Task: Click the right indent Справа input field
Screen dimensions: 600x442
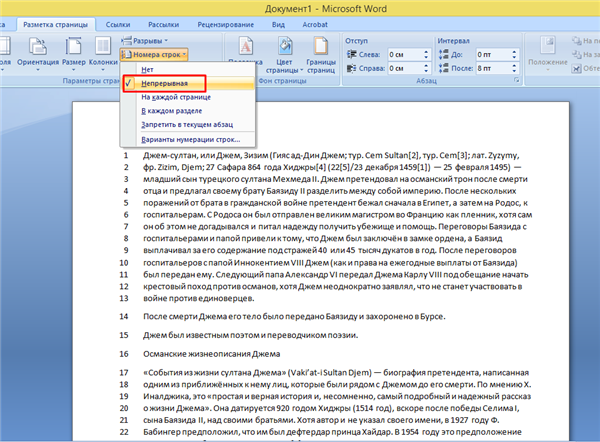Action: point(404,69)
